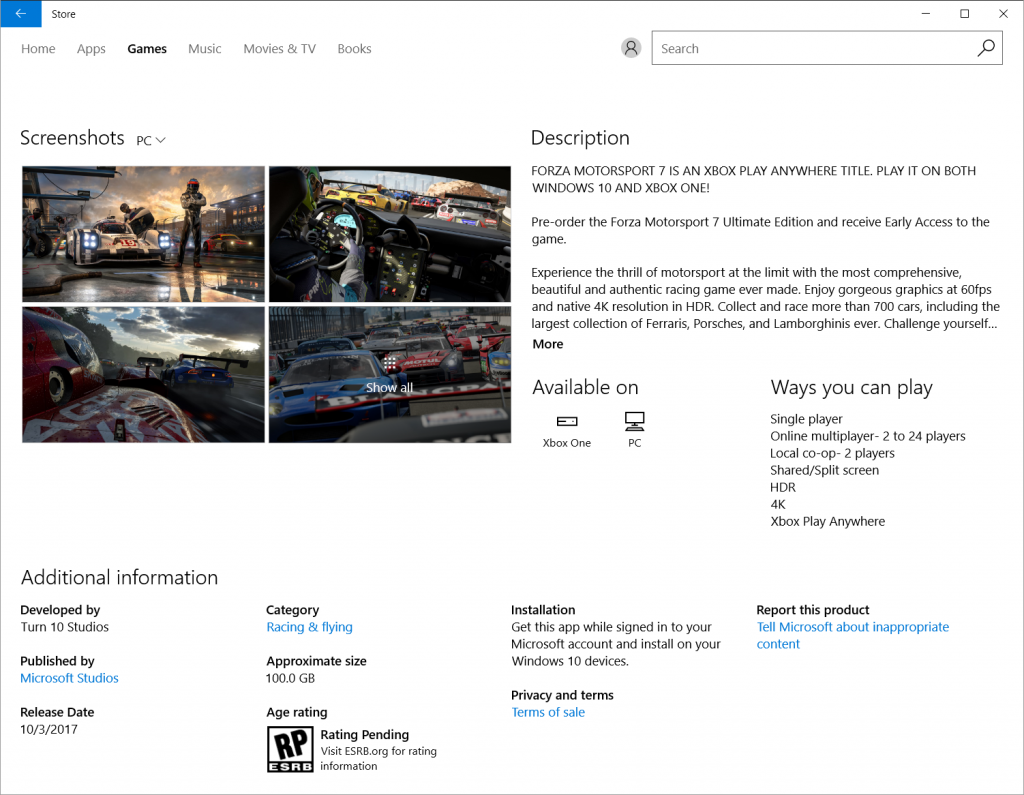Open the Terms of sale link

pyautogui.click(x=548, y=712)
